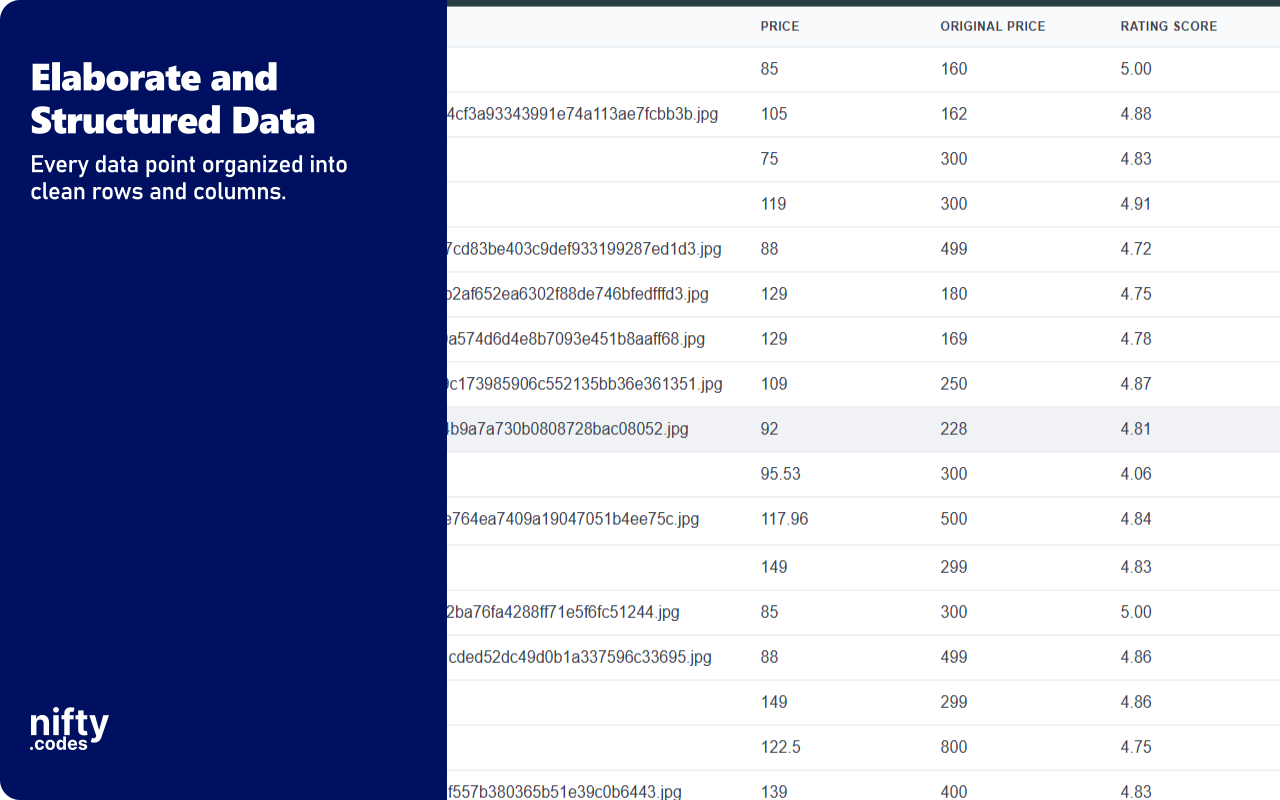Screen dimensions: 1280x800
Task: Sort by the ORIGINAL PRICE column header
Action: coord(992,26)
